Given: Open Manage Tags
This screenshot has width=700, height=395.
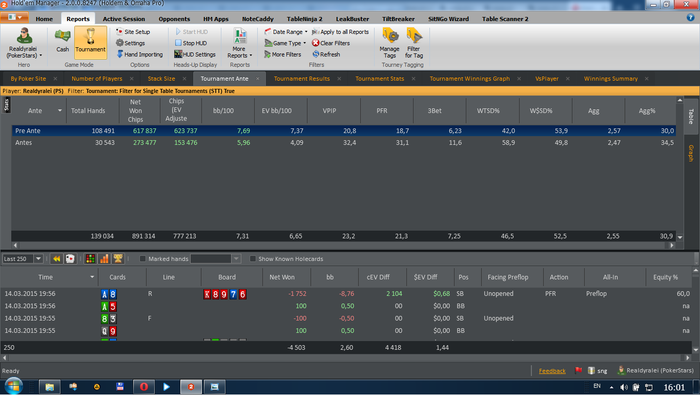Looking at the screenshot, I should pyautogui.click(x=390, y=43).
